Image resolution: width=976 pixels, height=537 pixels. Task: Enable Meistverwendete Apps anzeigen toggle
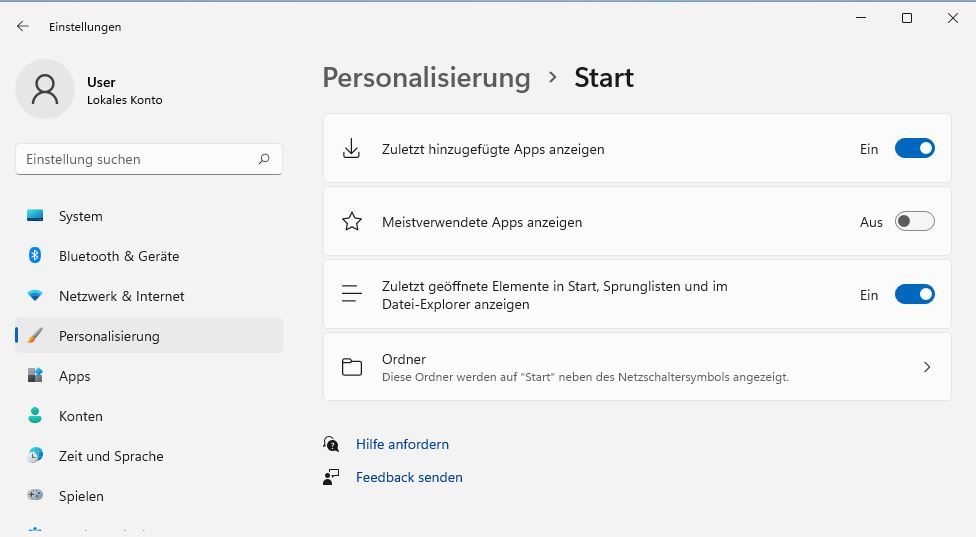click(914, 222)
